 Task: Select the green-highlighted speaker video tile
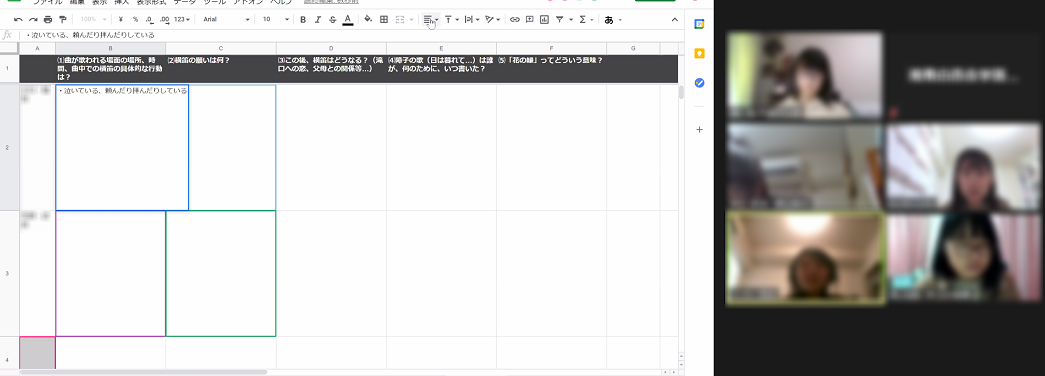tap(805, 259)
